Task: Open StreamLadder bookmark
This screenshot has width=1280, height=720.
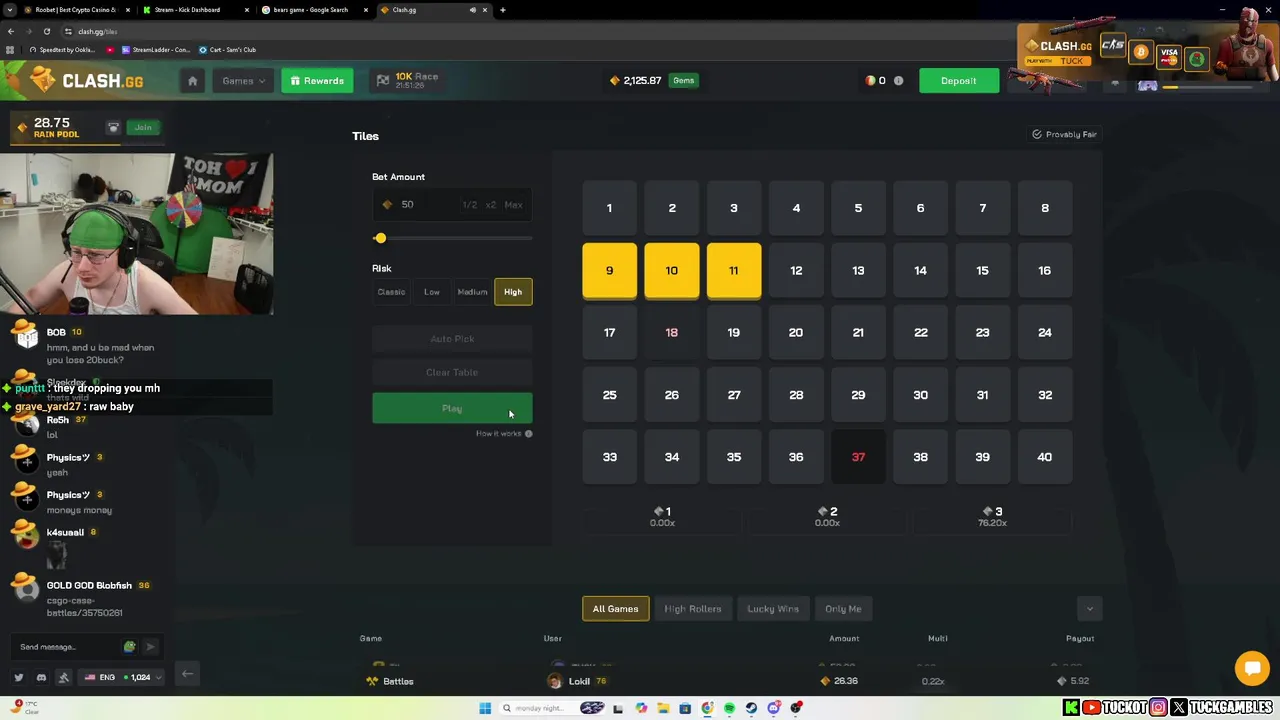Action: click(x=155, y=49)
